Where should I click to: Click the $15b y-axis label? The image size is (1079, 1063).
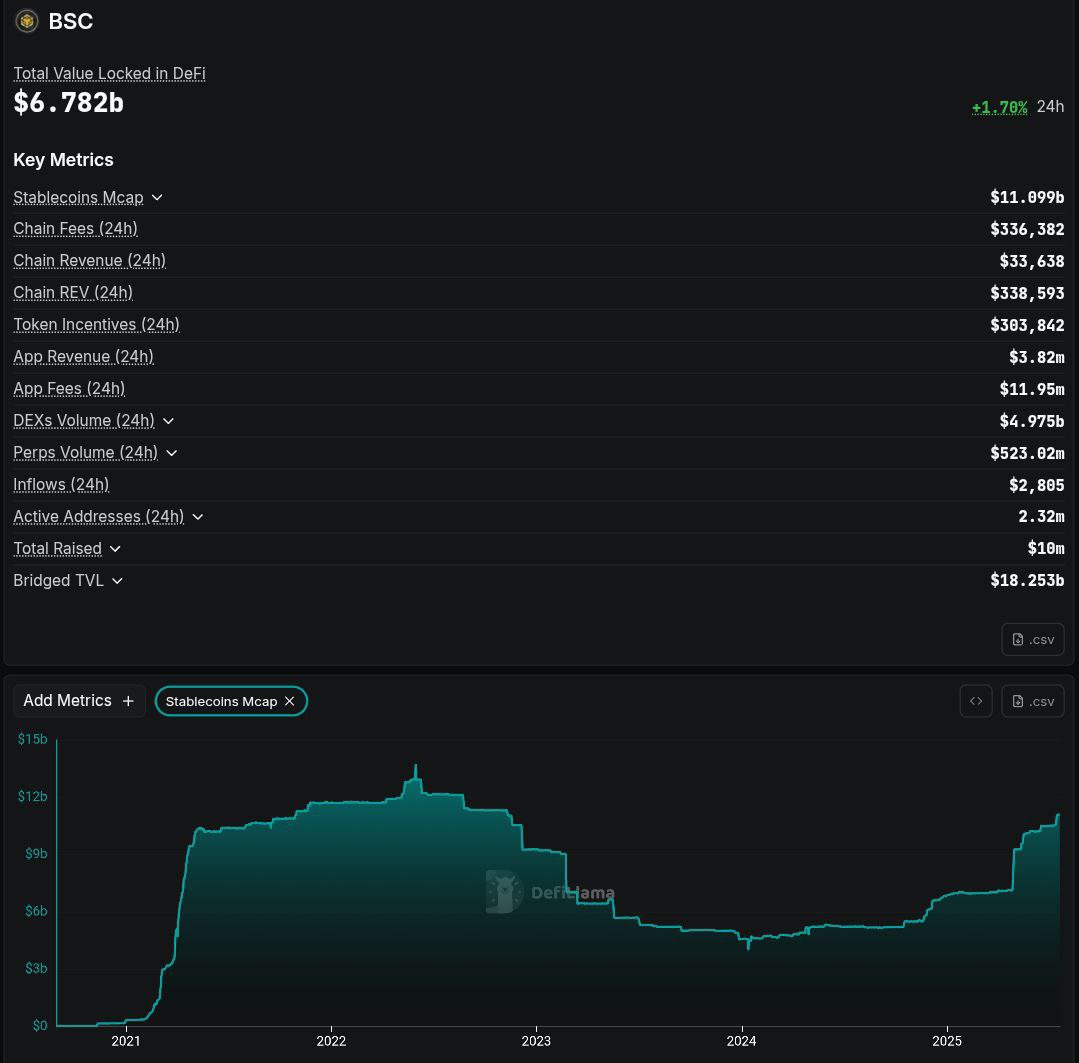pyautogui.click(x=32, y=739)
